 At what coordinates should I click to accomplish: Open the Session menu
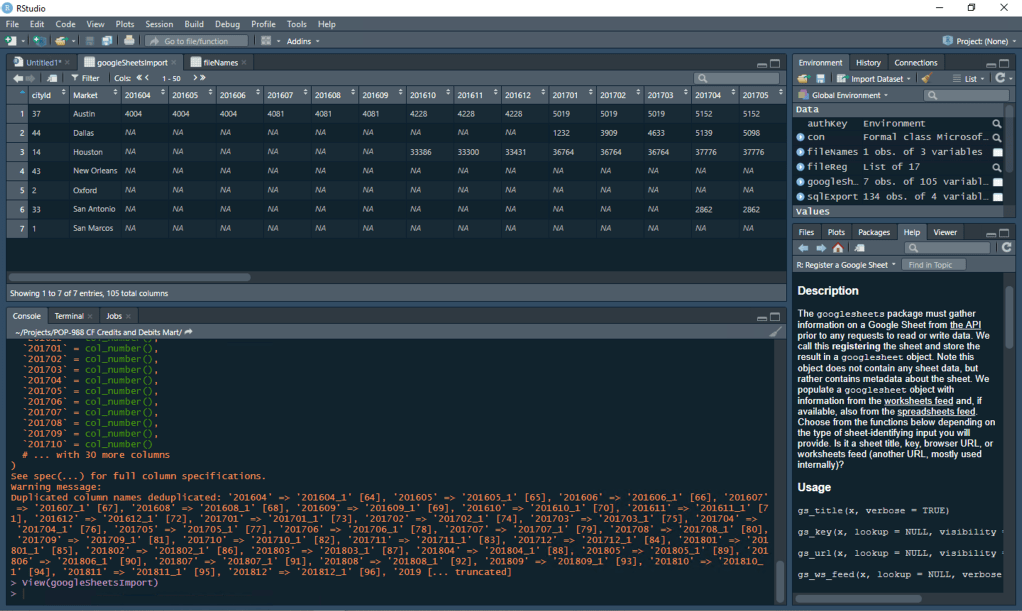[x=159, y=23]
